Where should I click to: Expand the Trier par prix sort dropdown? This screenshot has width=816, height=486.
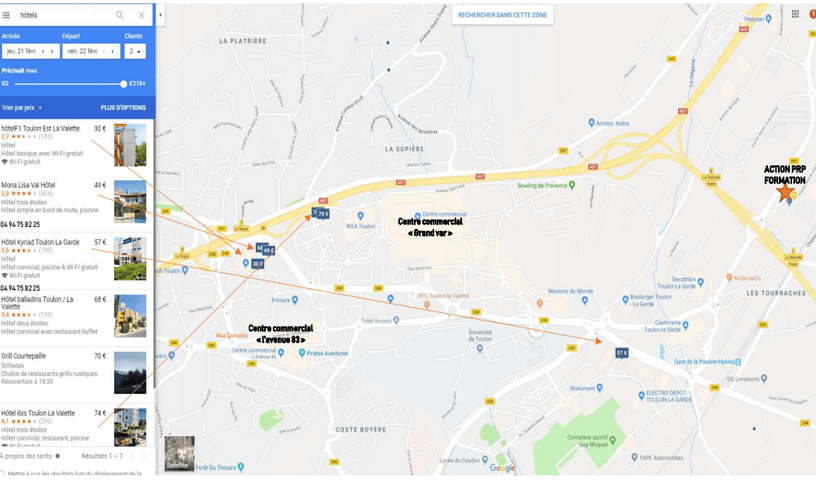(x=22, y=108)
